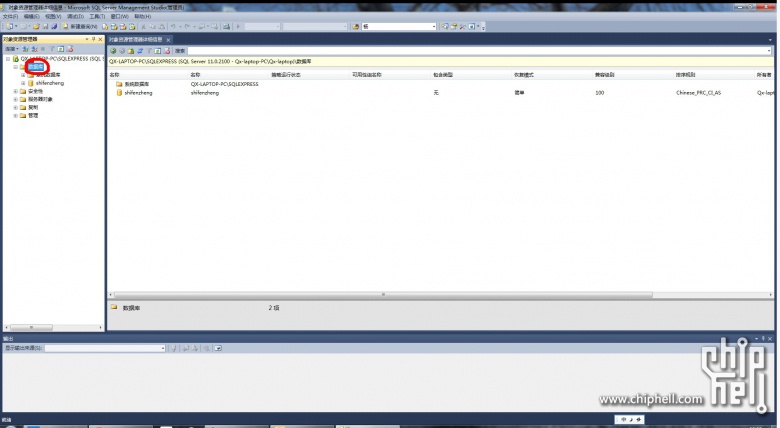Click Disconnect icon in Object Explorer
This screenshot has width=780, height=428.
(x=34, y=49)
